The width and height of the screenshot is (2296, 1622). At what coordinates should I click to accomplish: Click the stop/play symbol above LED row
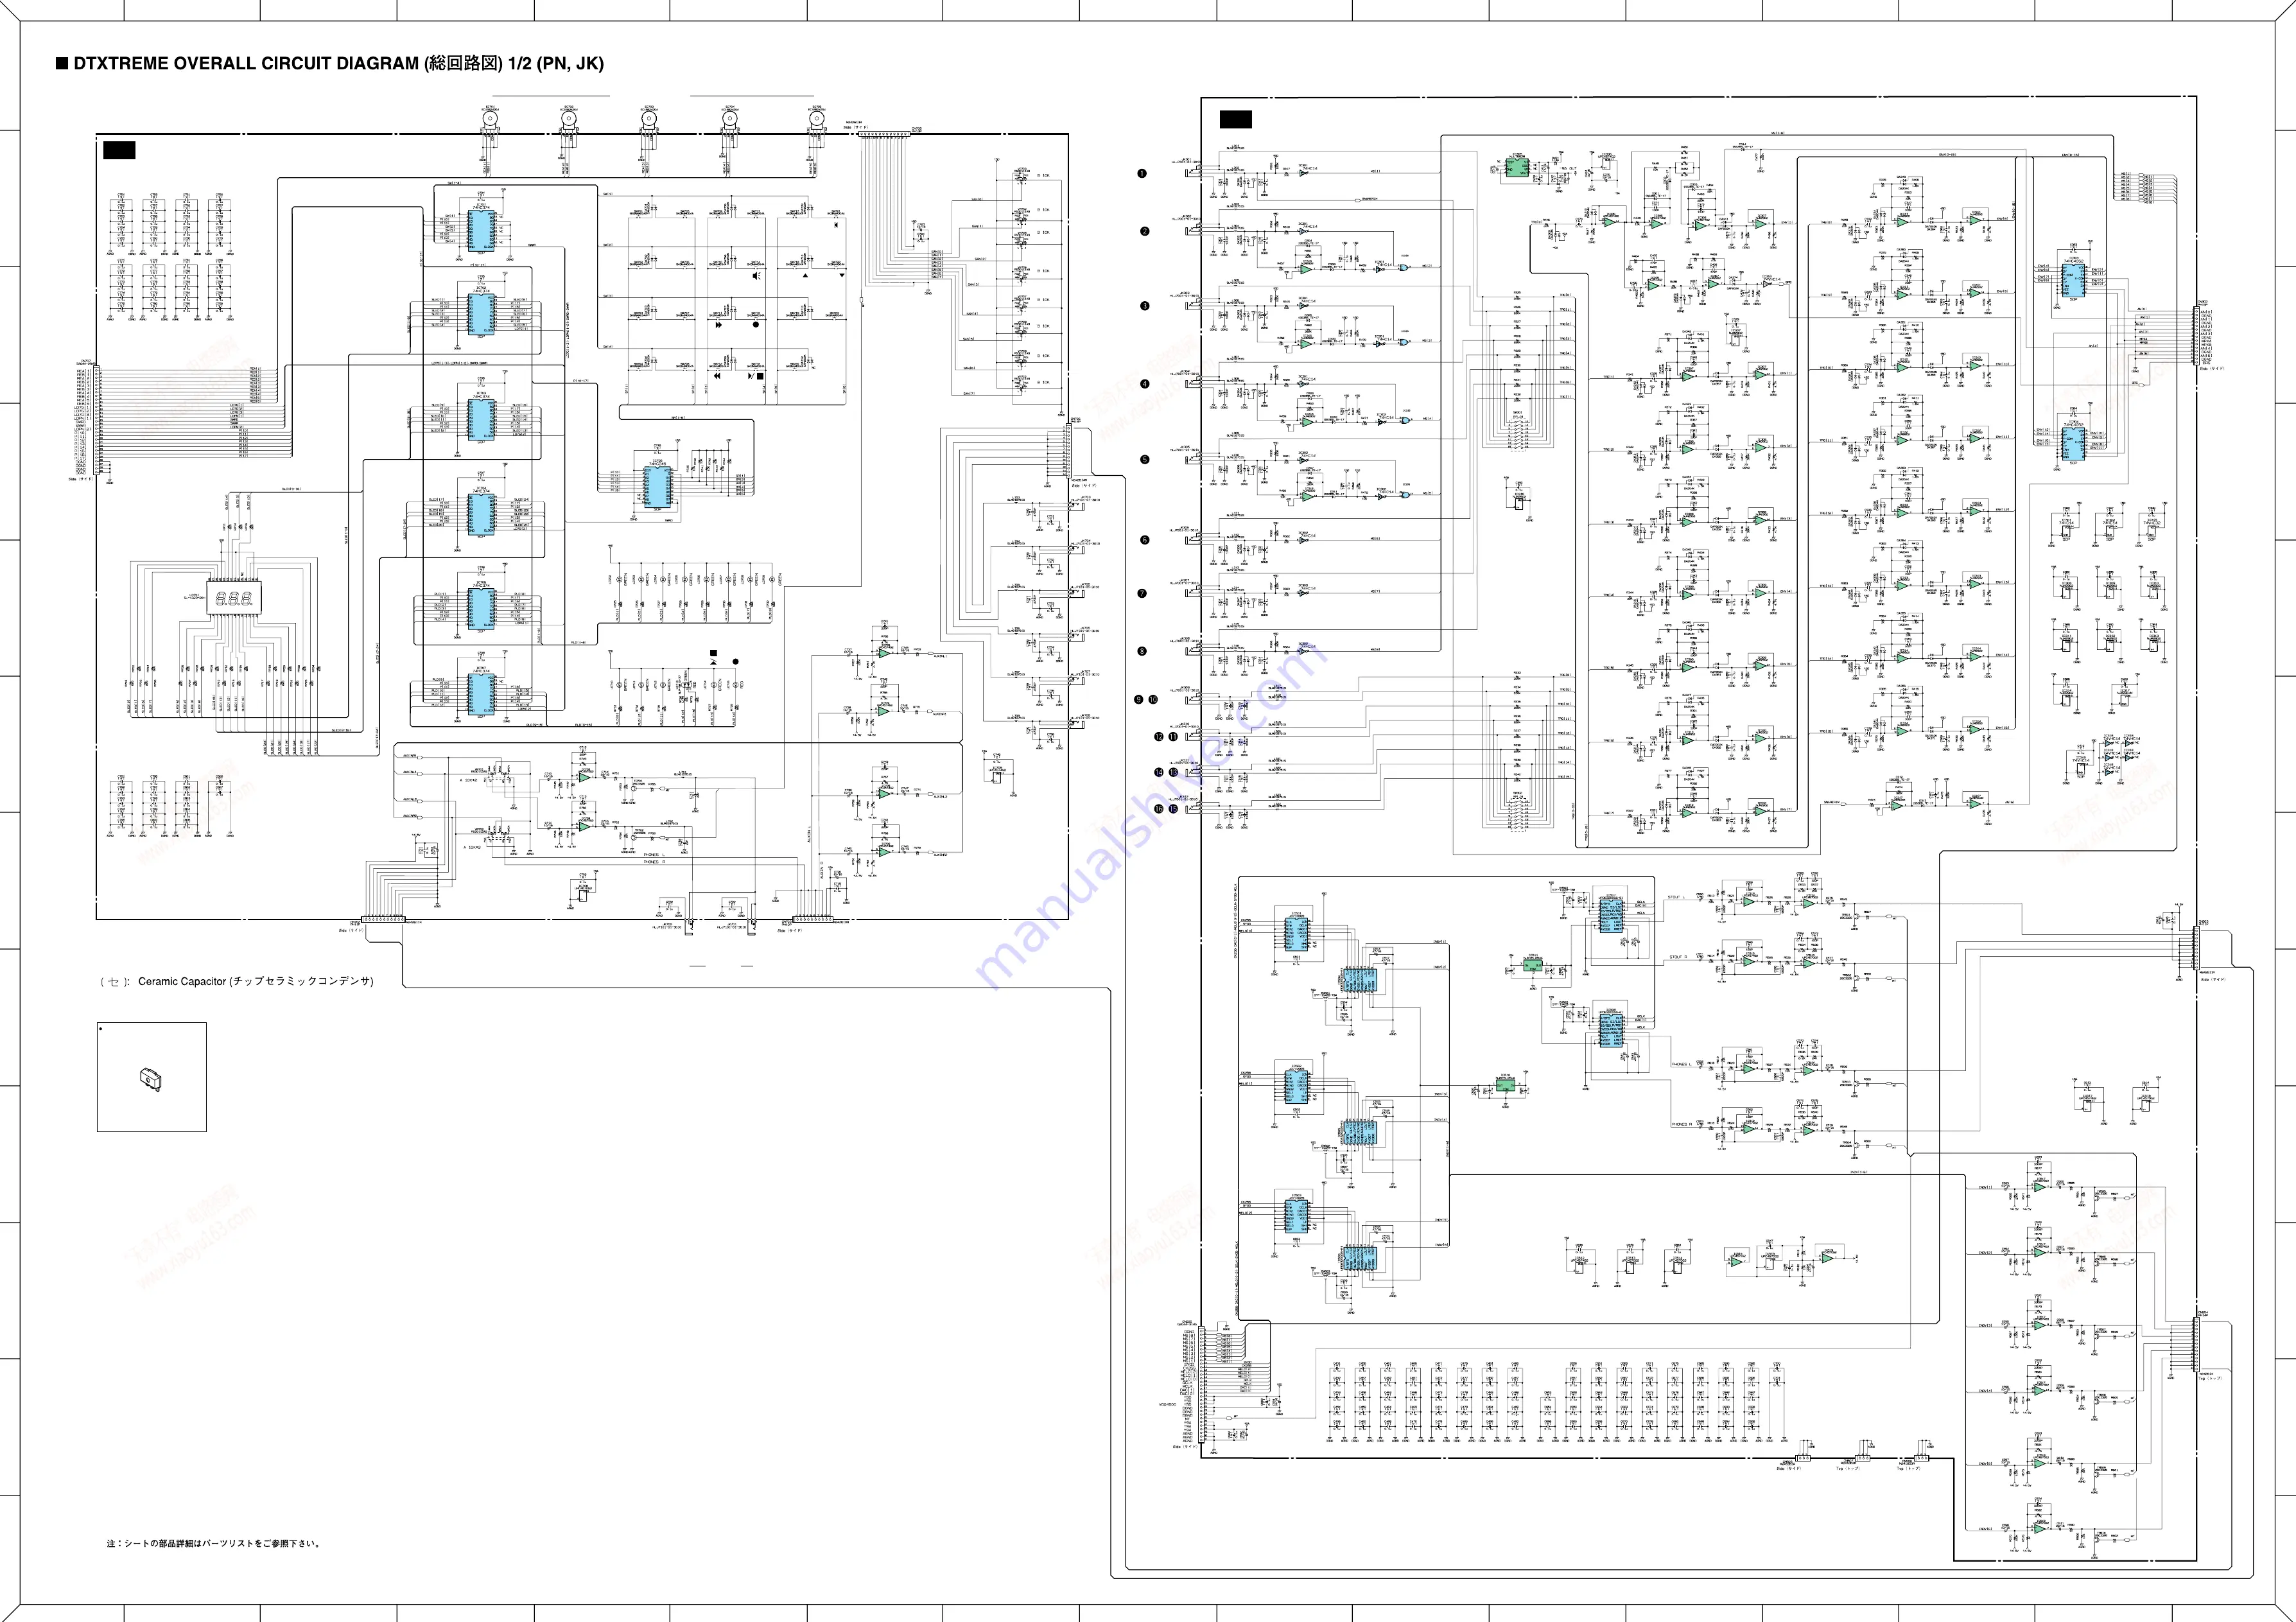tap(713, 657)
